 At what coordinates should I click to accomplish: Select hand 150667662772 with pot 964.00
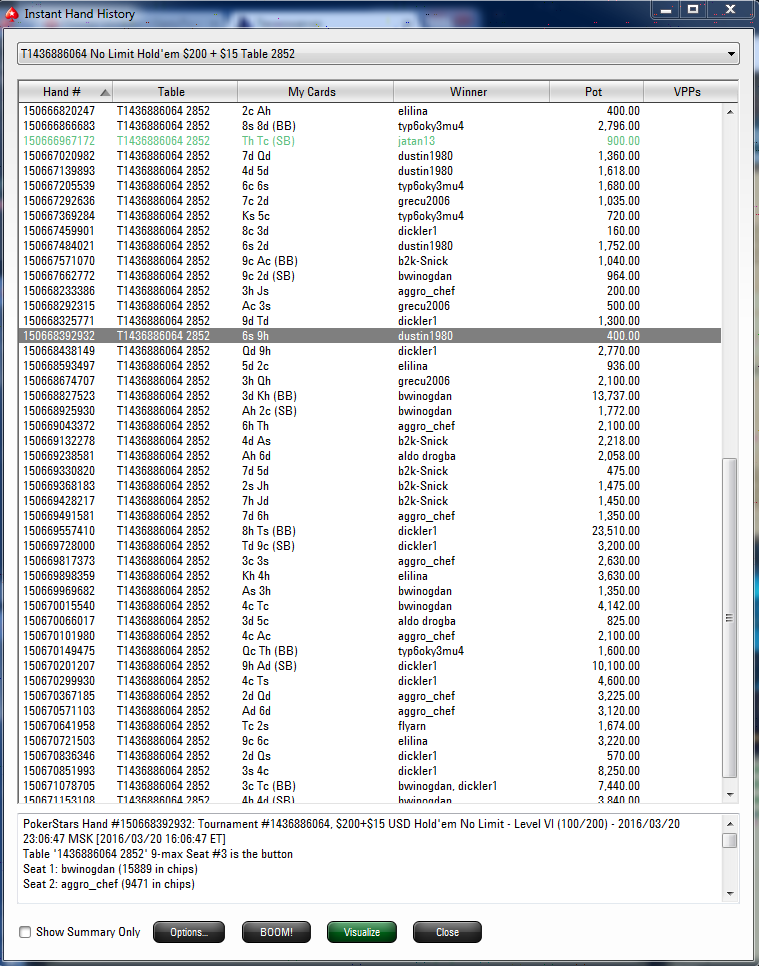coord(370,276)
